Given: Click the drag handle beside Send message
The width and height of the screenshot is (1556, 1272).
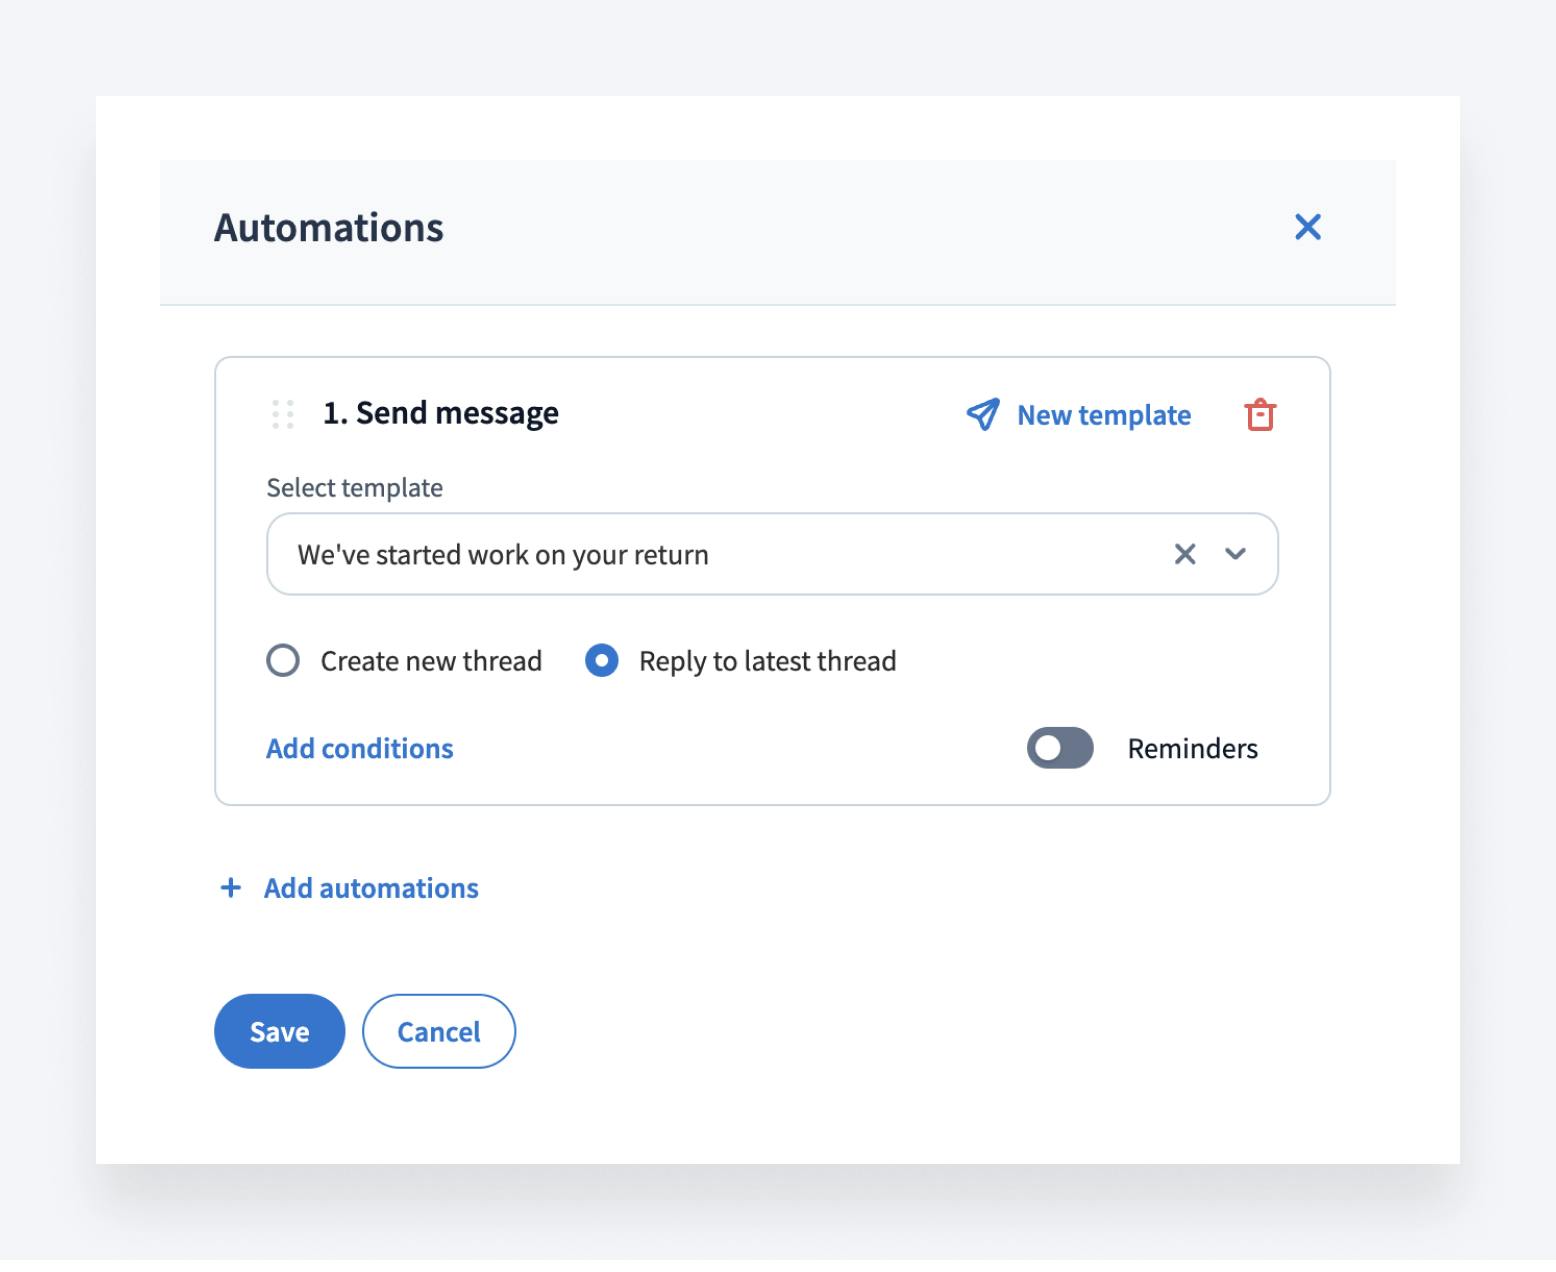Looking at the screenshot, I should (283, 414).
